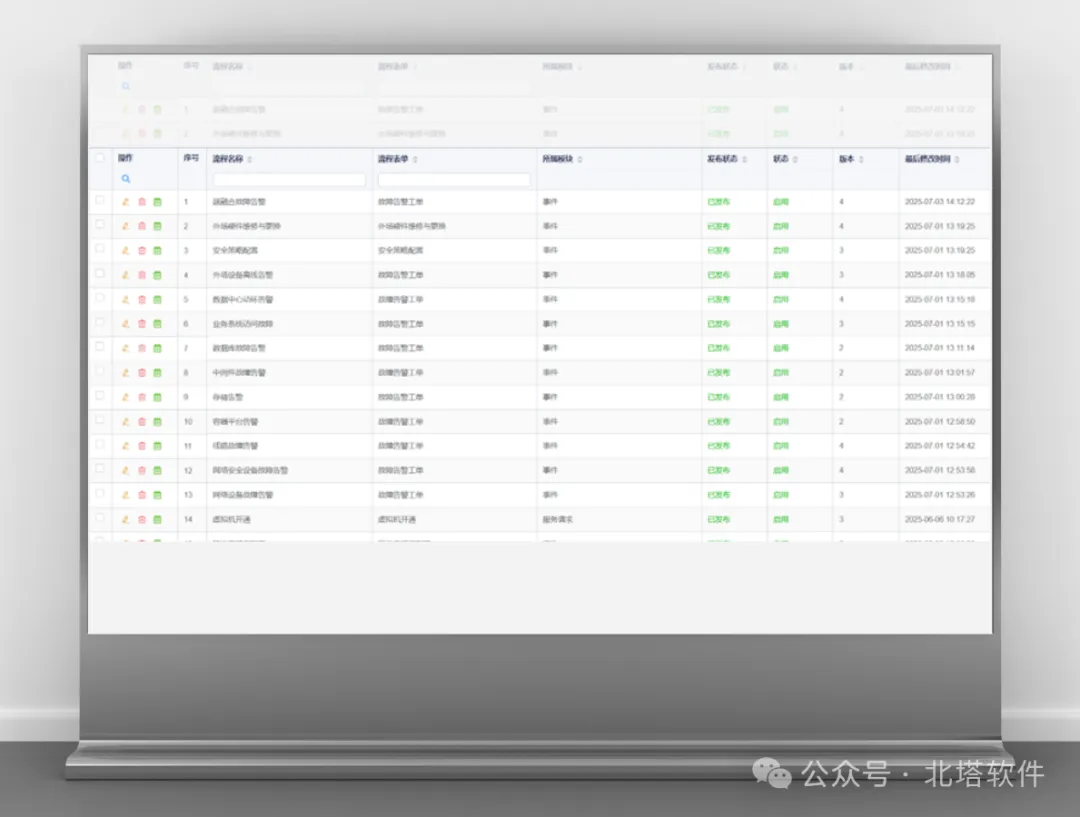1080x817 pixels.
Task: Edit the workflow in row 13
Action: click(125, 495)
